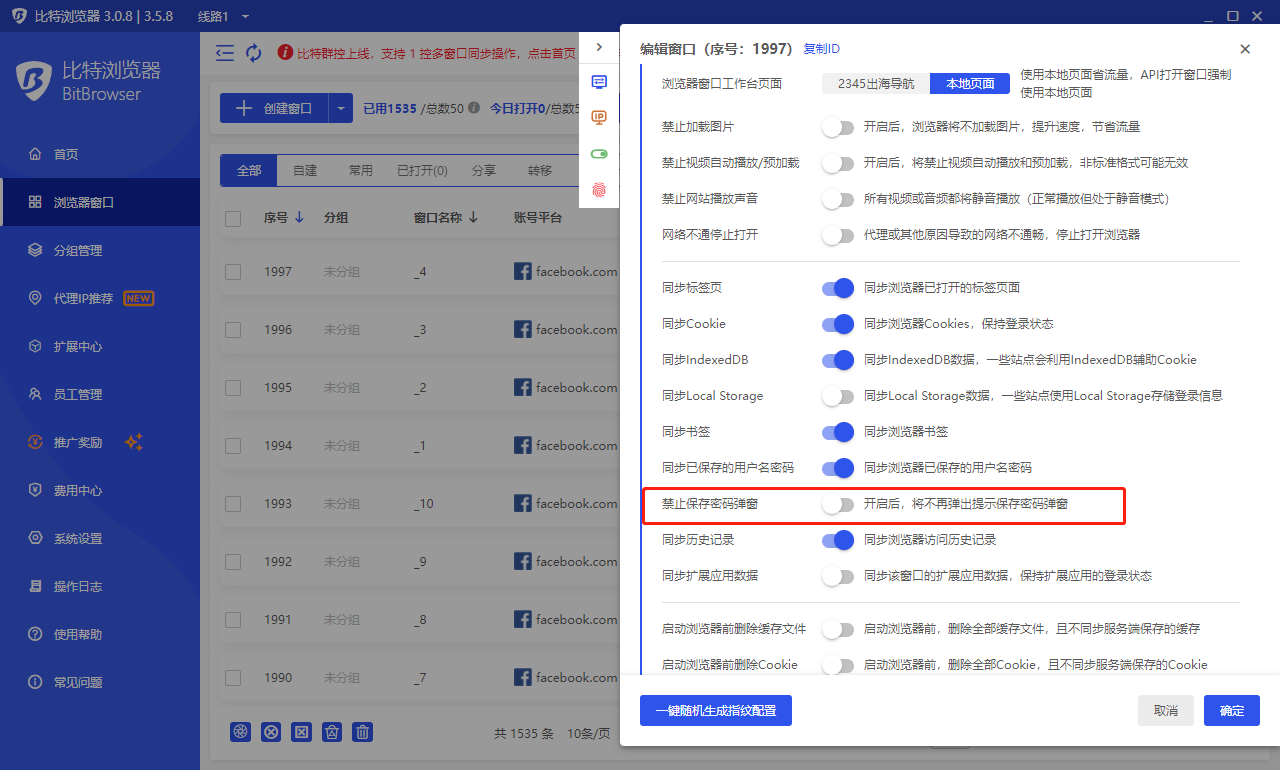1280x770 pixels.
Task: Click the 复制ID link in dialog header
Action: click(821, 49)
